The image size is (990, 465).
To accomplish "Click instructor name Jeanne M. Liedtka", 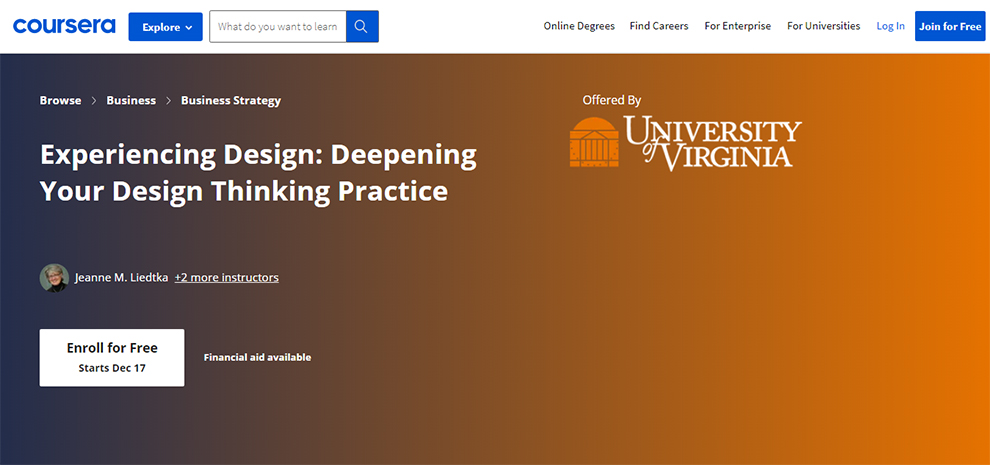I will click(121, 277).
